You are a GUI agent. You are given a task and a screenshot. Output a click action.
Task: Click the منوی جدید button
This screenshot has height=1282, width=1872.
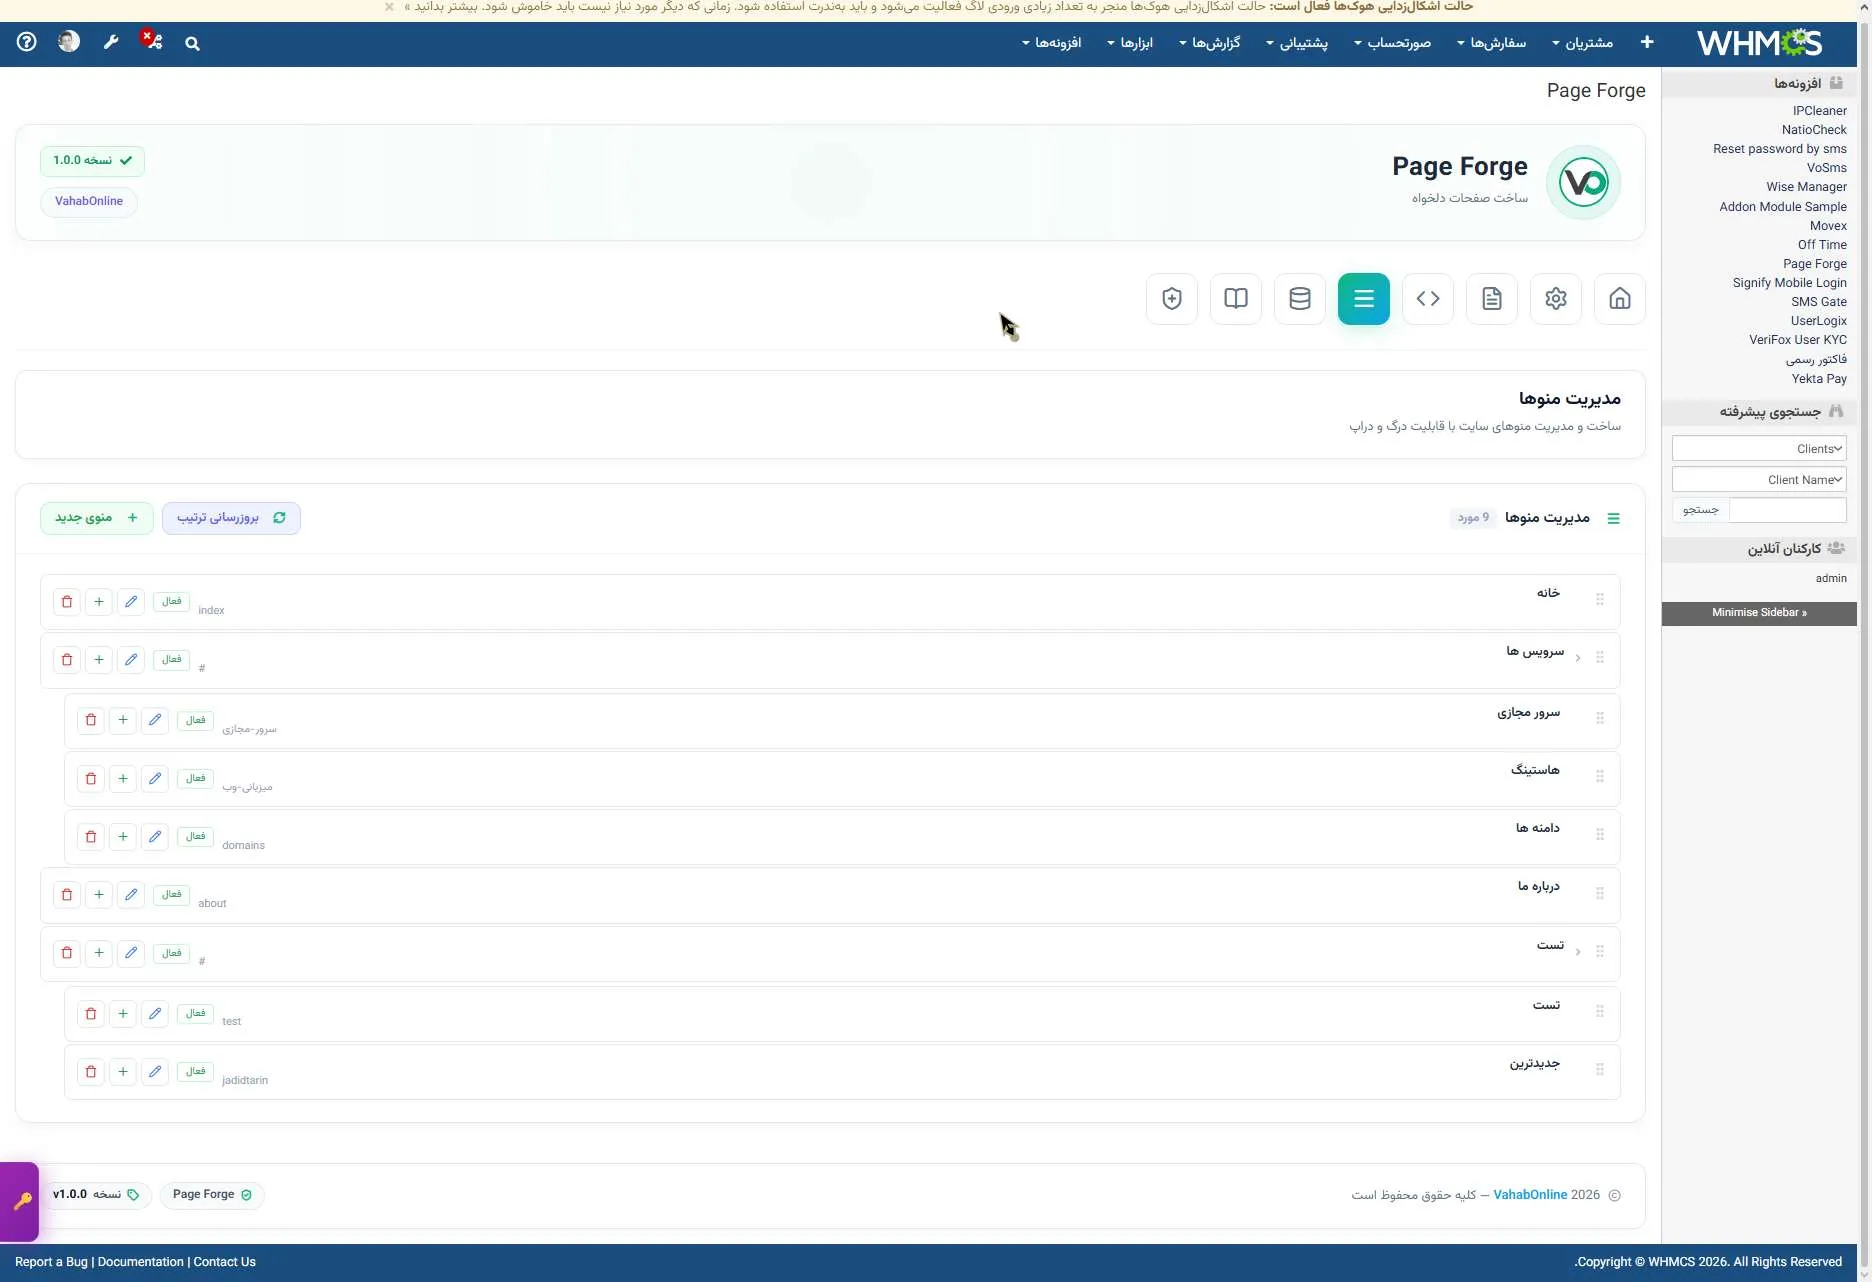coord(97,518)
